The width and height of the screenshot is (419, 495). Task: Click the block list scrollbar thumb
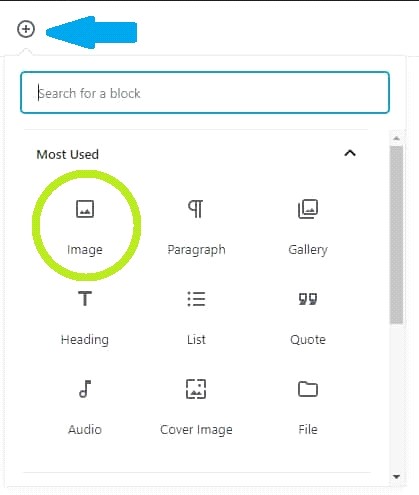pos(396,235)
